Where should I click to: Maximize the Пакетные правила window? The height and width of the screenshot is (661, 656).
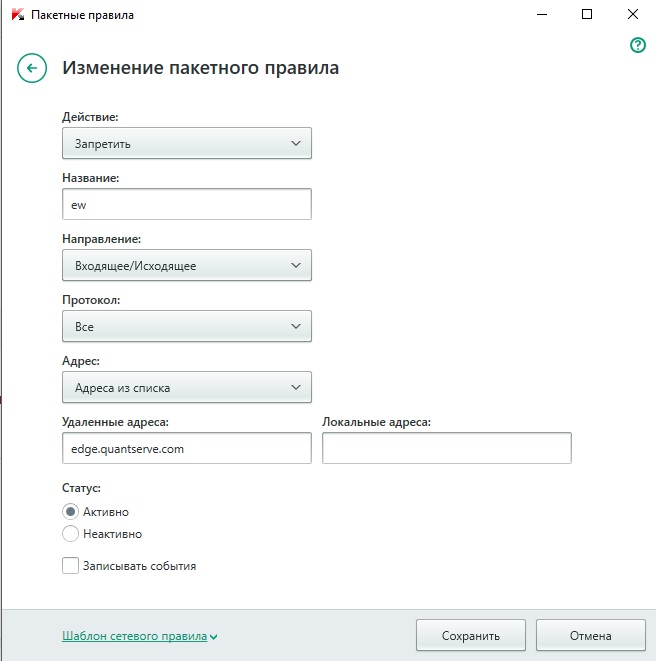click(x=587, y=15)
